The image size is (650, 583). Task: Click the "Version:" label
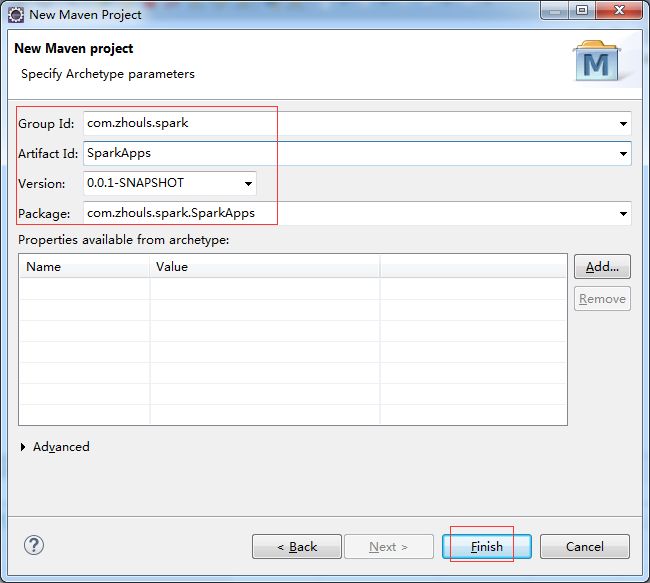tap(41, 184)
